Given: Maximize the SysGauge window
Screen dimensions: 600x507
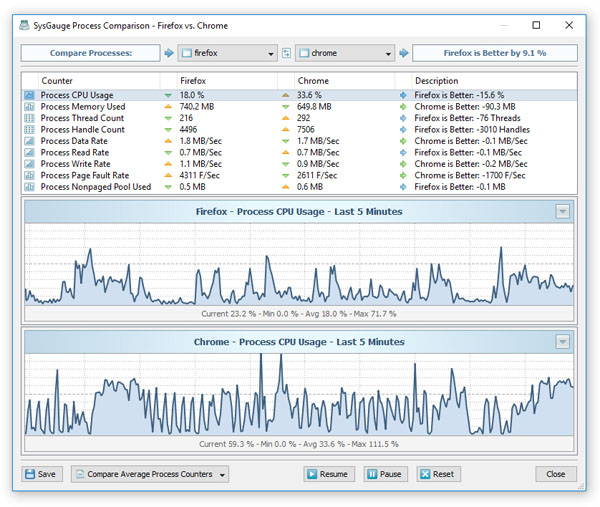Looking at the screenshot, I should [536, 25].
